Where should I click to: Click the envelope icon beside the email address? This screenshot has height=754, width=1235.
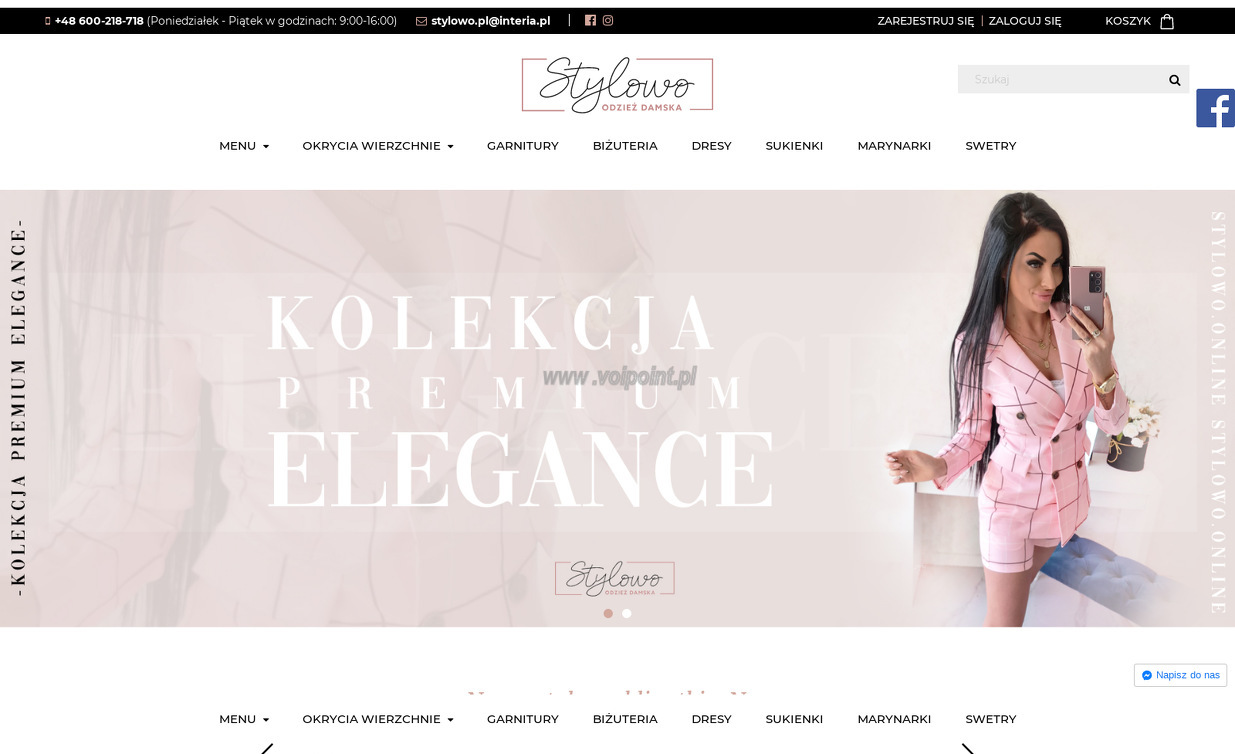421,21
